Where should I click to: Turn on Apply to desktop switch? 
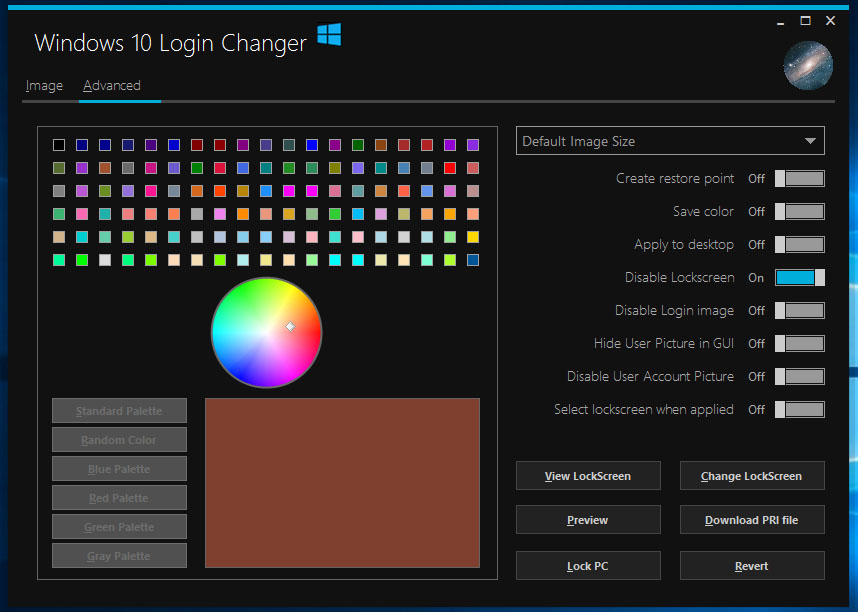pos(799,245)
